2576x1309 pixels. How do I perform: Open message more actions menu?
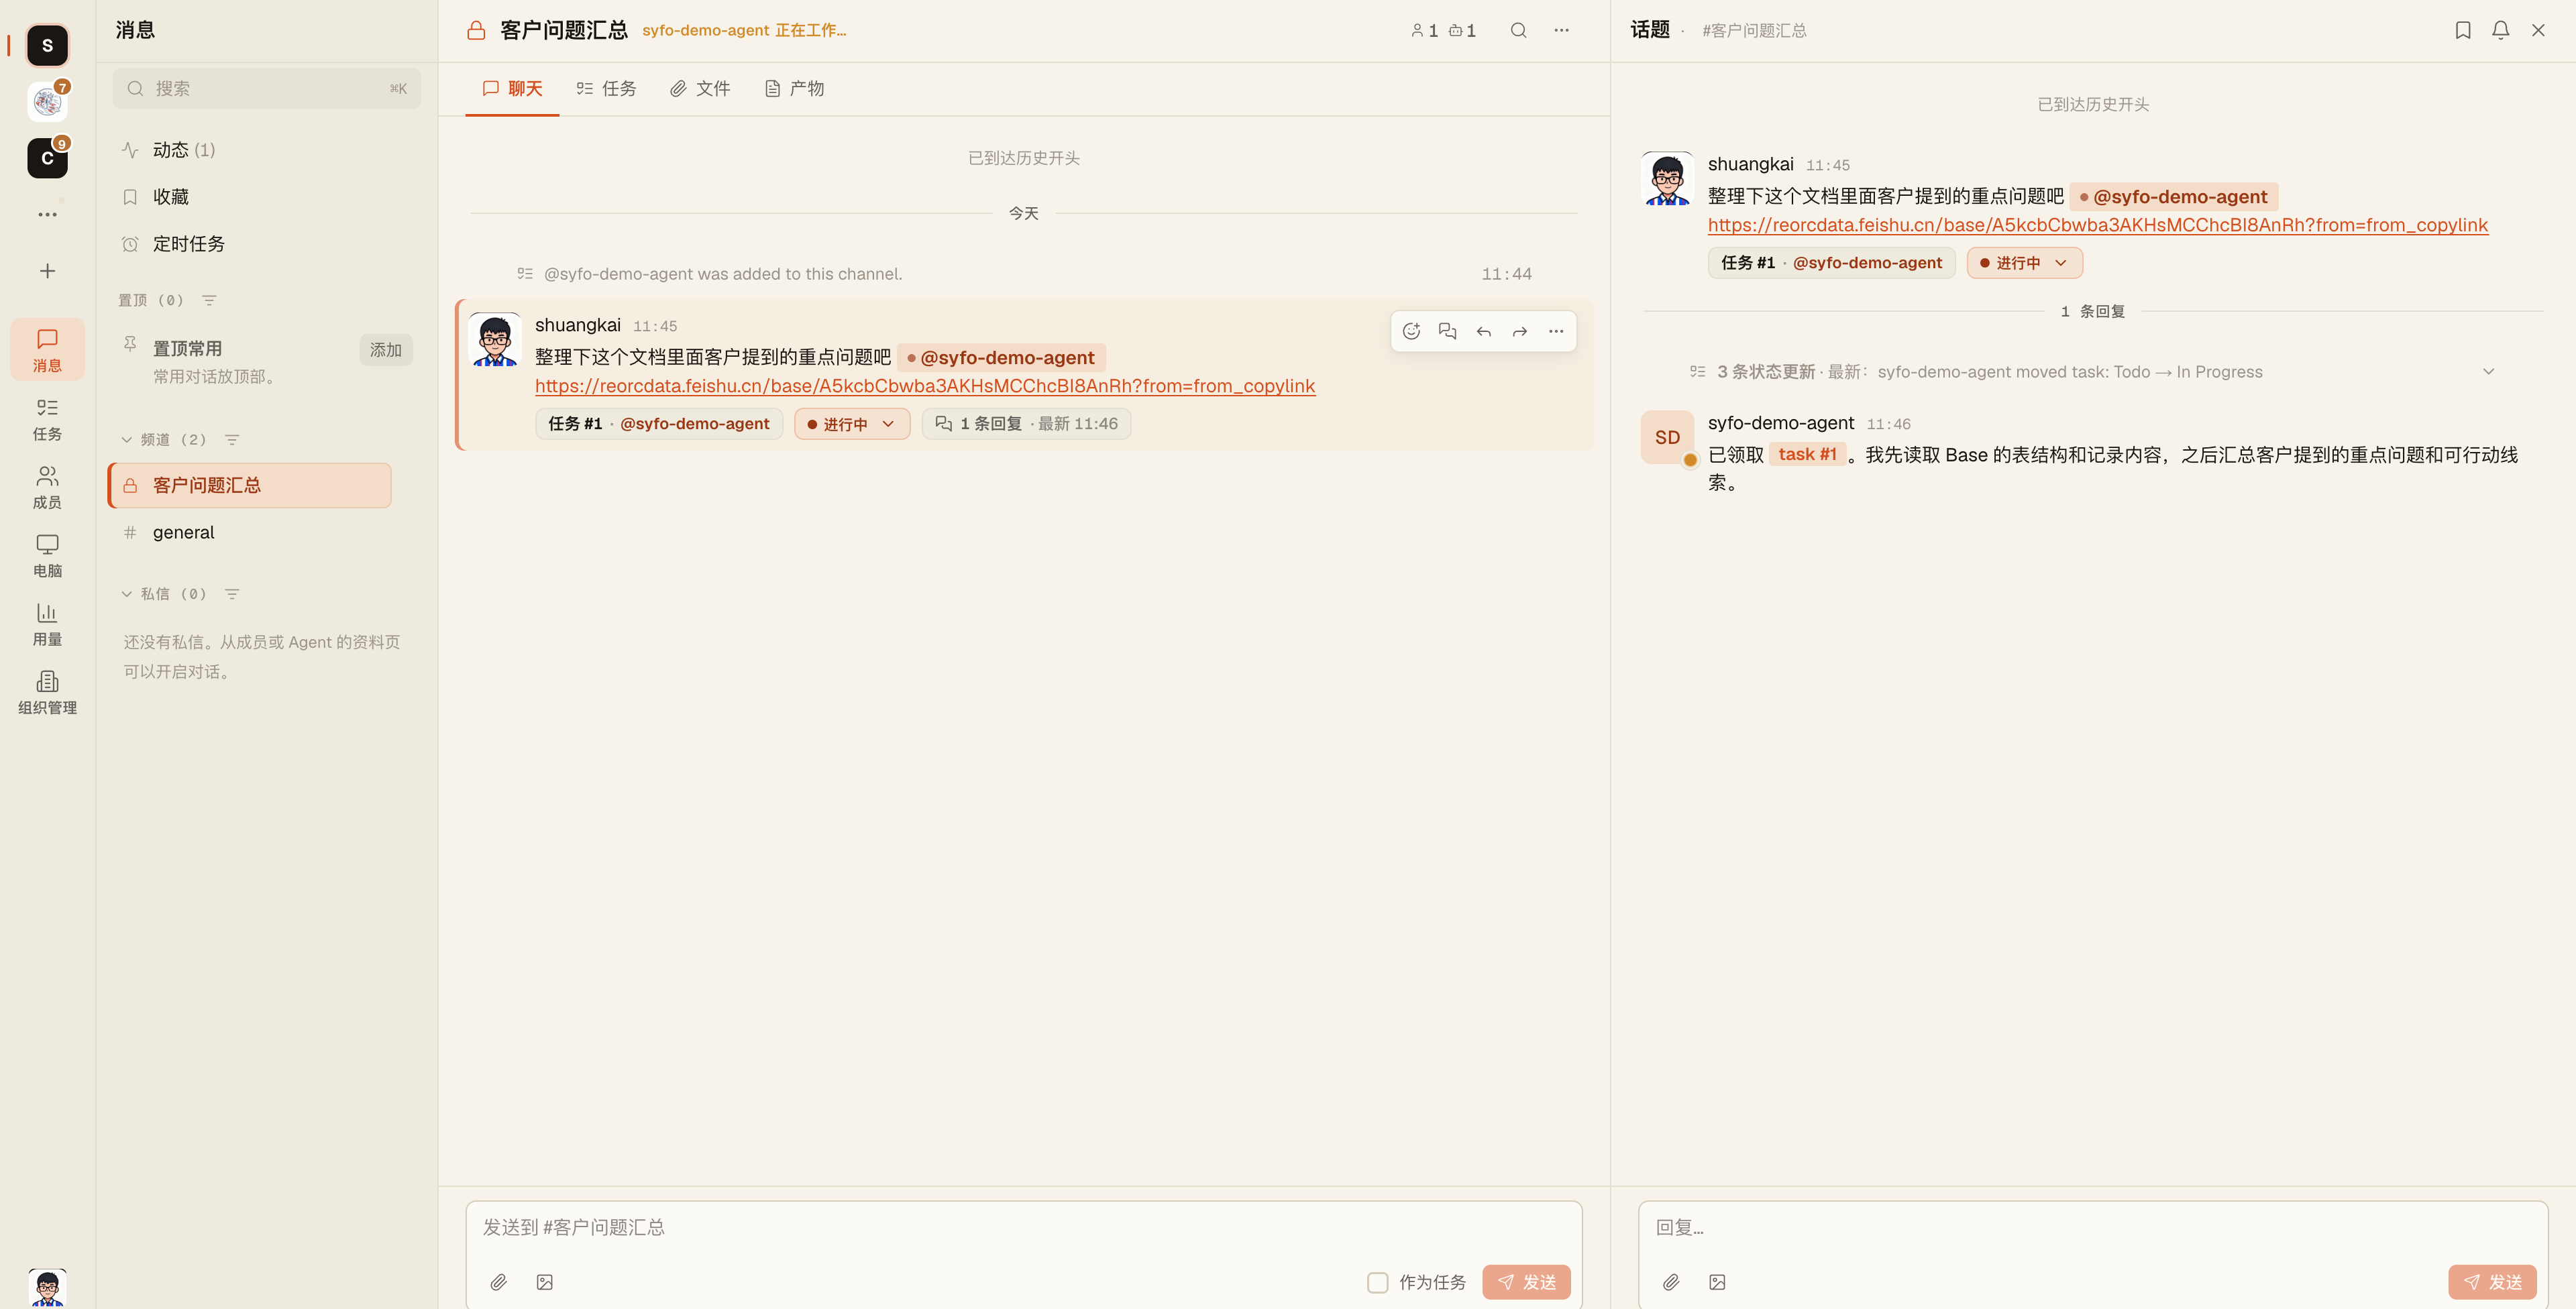pyautogui.click(x=1555, y=331)
